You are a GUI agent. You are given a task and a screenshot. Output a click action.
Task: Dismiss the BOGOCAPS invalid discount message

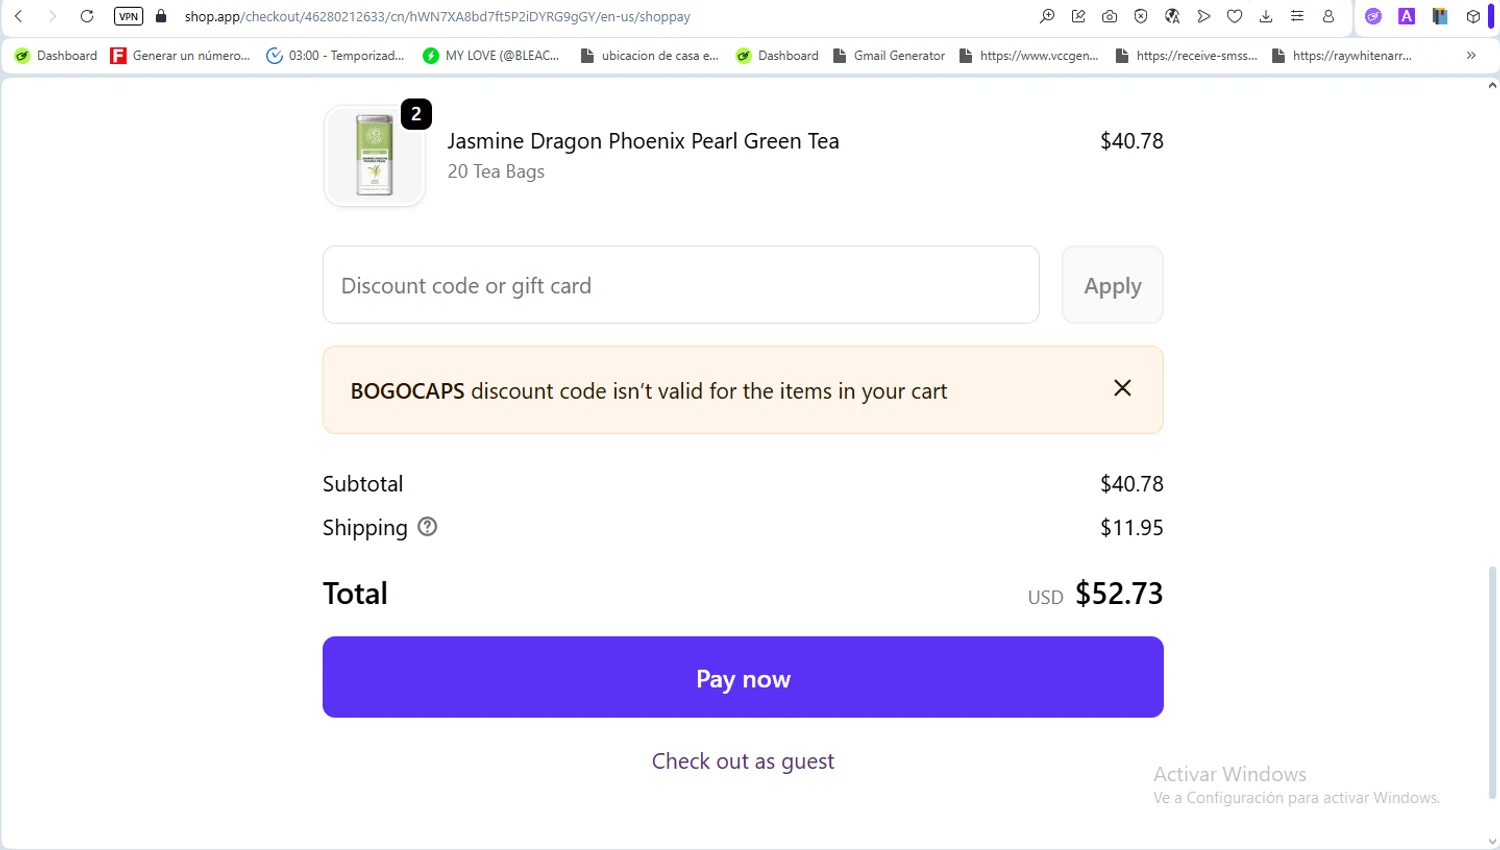click(1122, 388)
